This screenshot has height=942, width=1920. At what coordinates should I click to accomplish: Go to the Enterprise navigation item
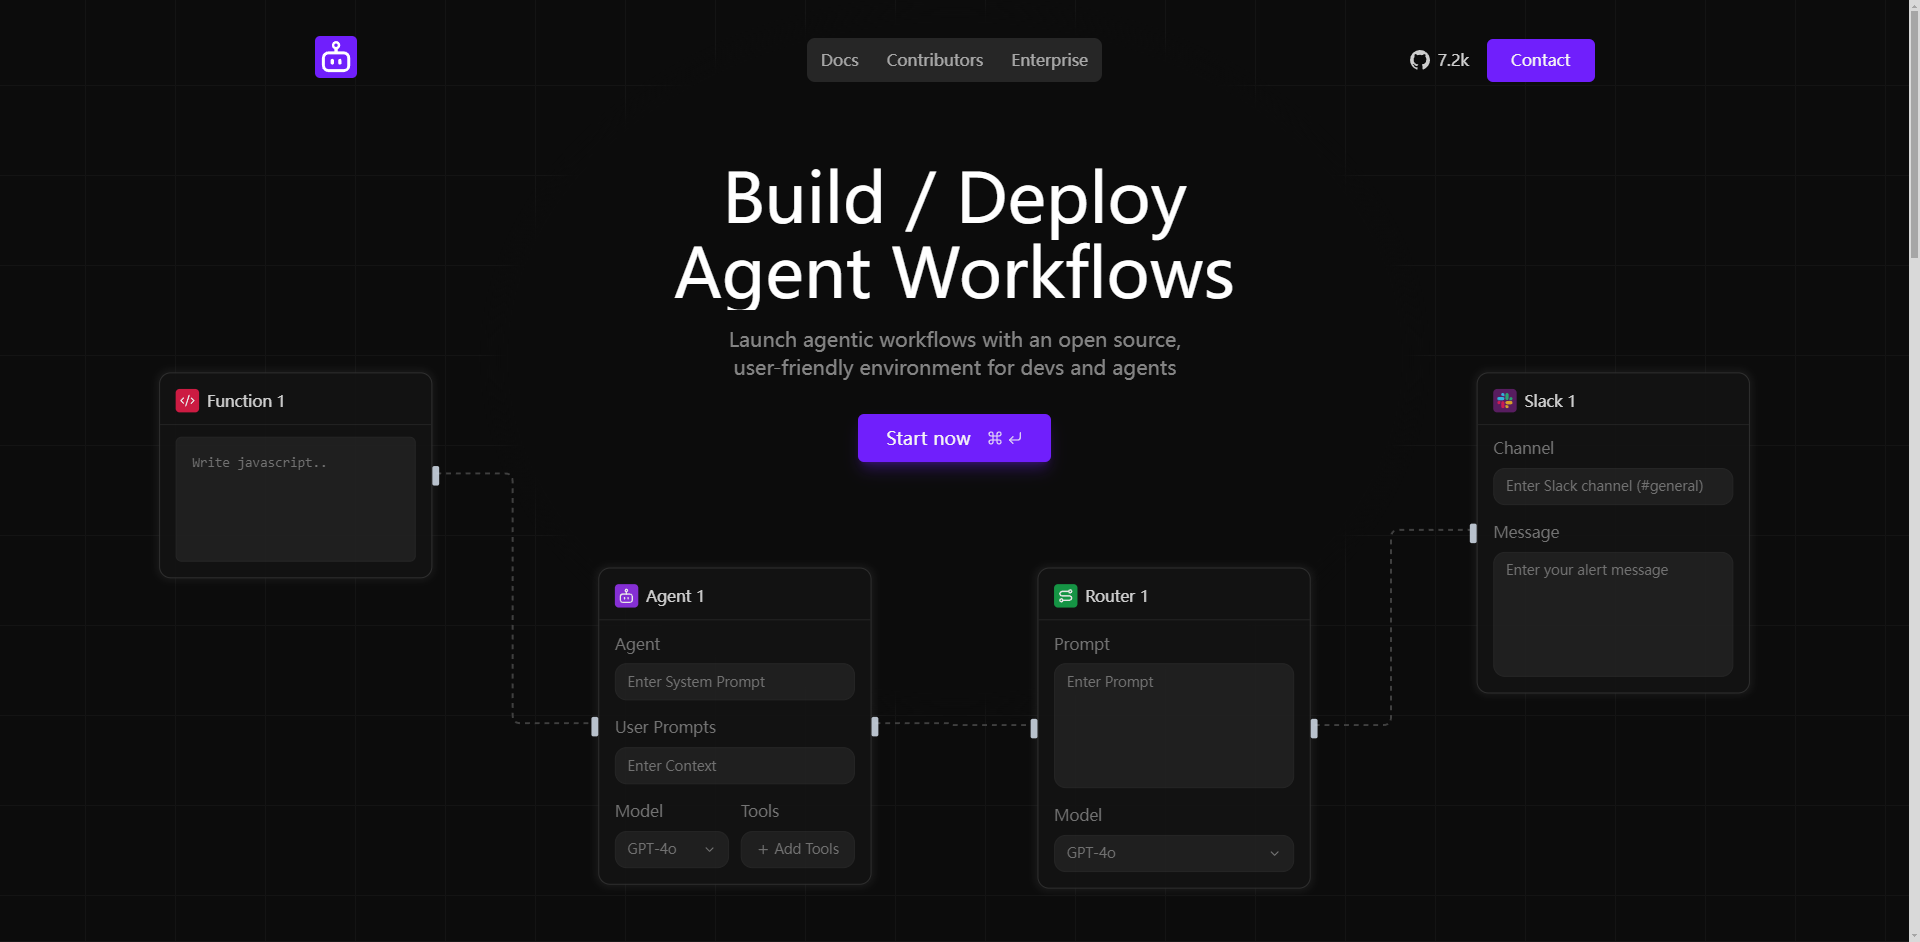[x=1049, y=60]
